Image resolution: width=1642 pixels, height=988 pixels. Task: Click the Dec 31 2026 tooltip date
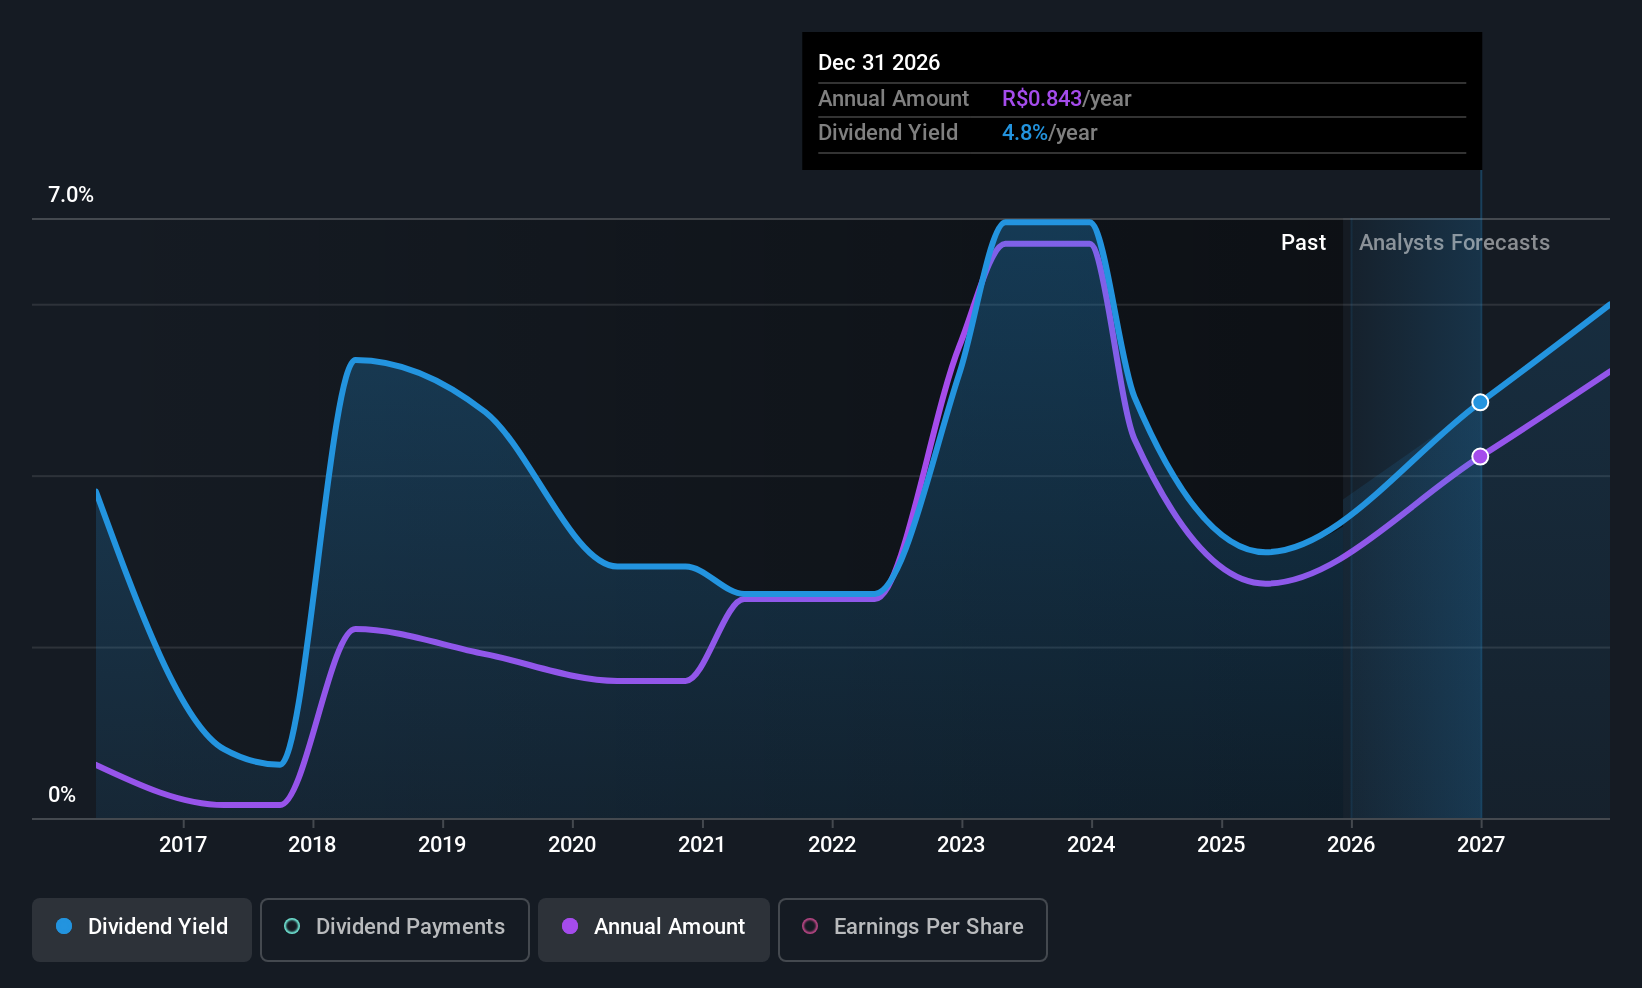coord(879,63)
